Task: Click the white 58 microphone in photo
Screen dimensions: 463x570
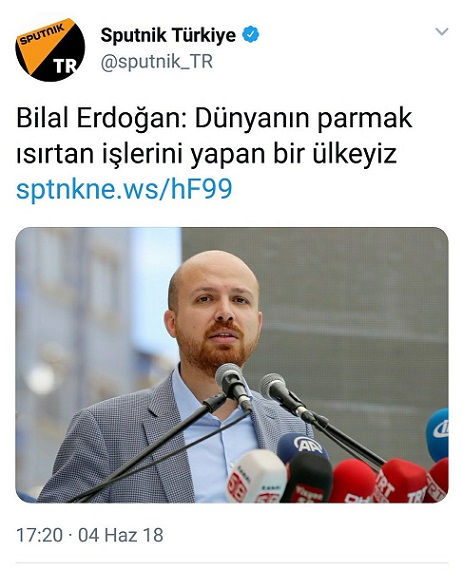Action: 256,476
